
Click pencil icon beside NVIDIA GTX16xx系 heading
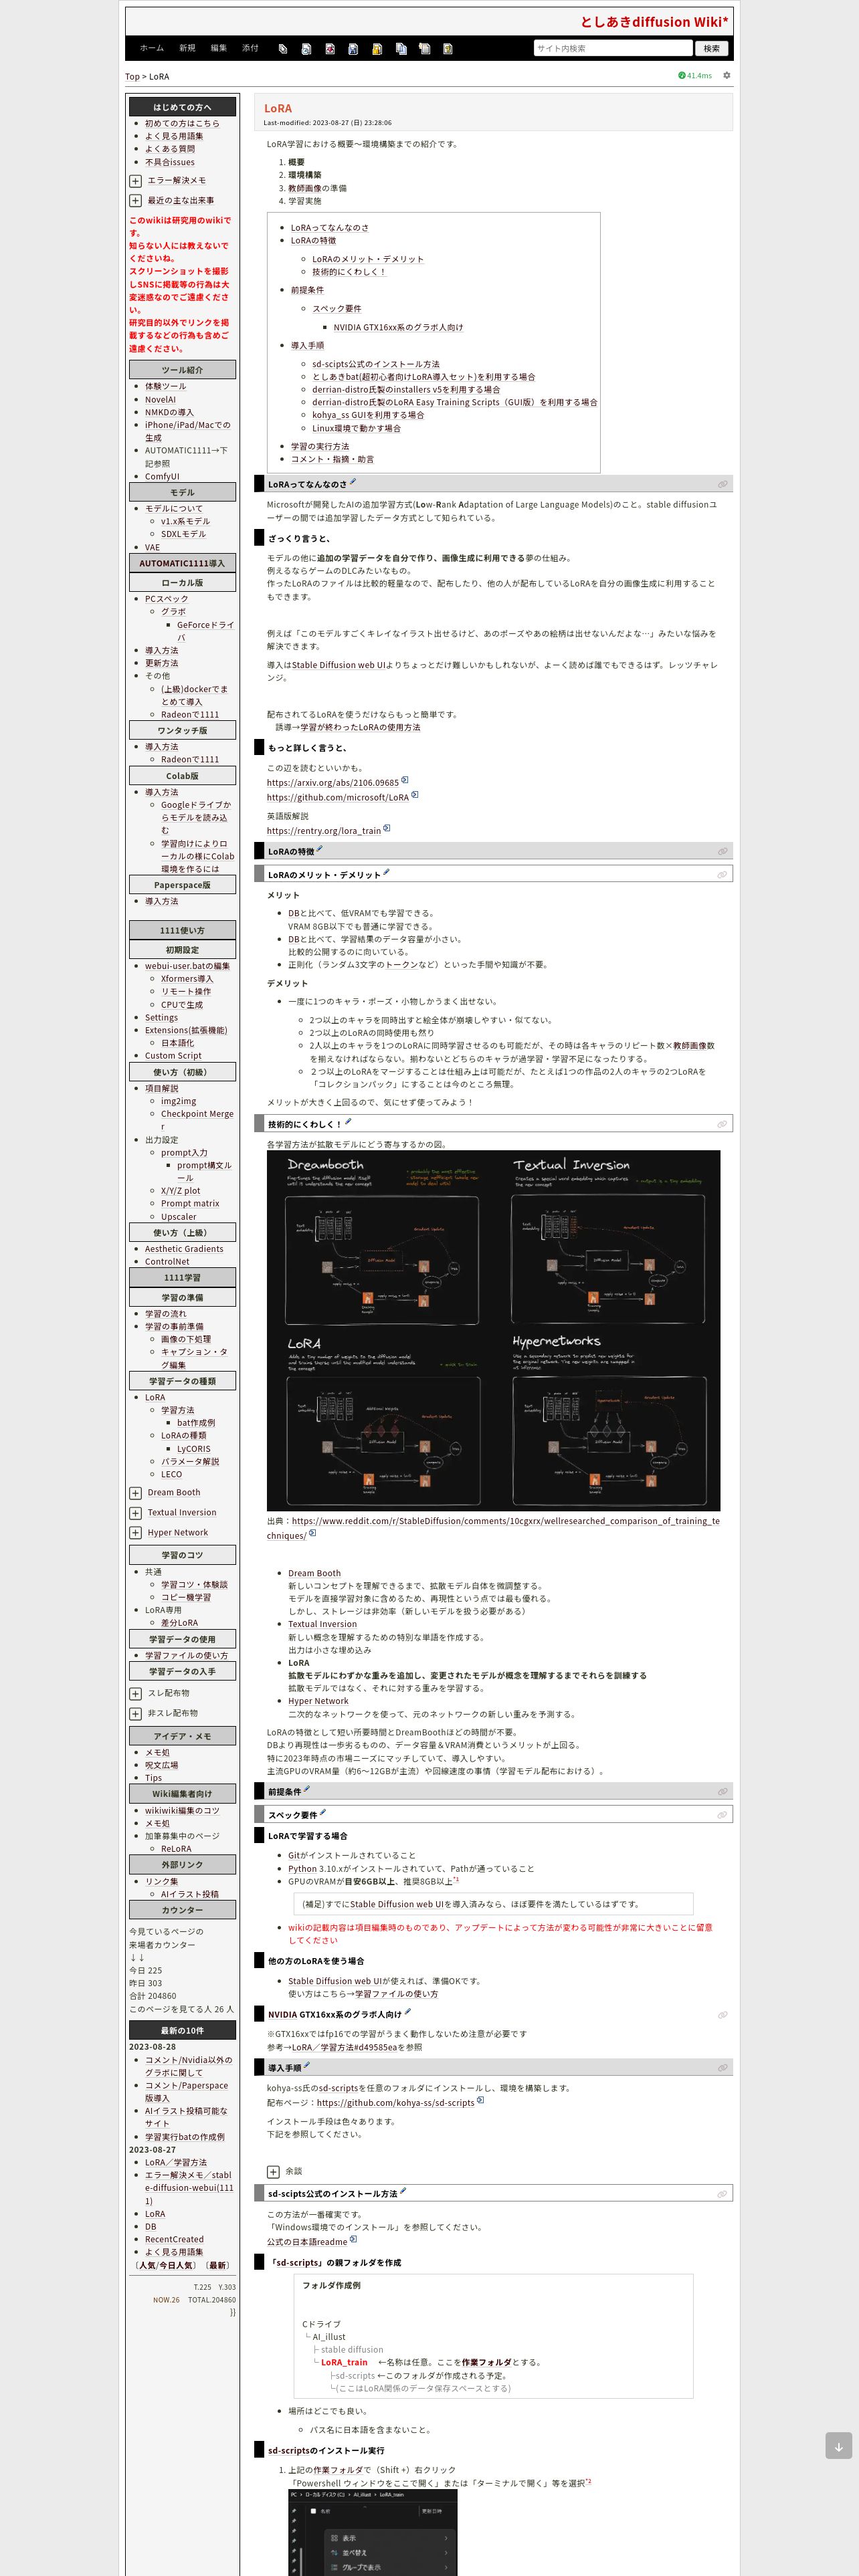click(x=408, y=2012)
